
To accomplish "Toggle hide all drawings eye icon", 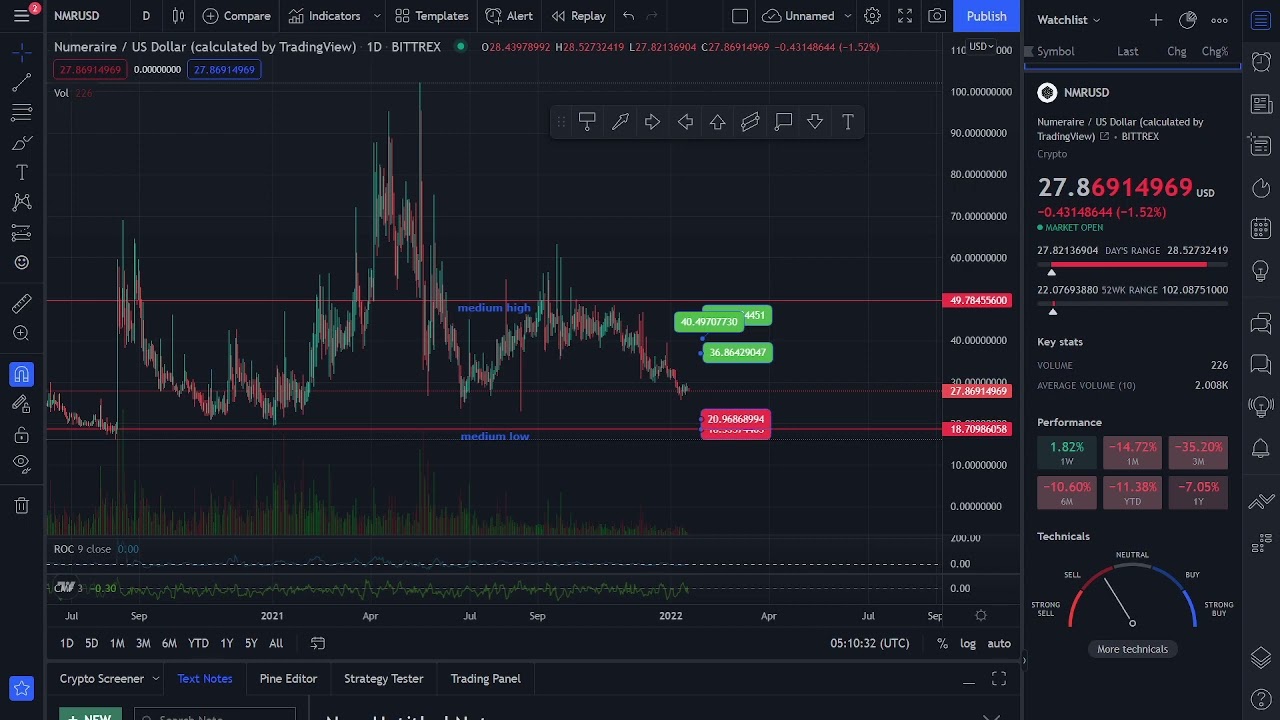I will pyautogui.click(x=21, y=464).
